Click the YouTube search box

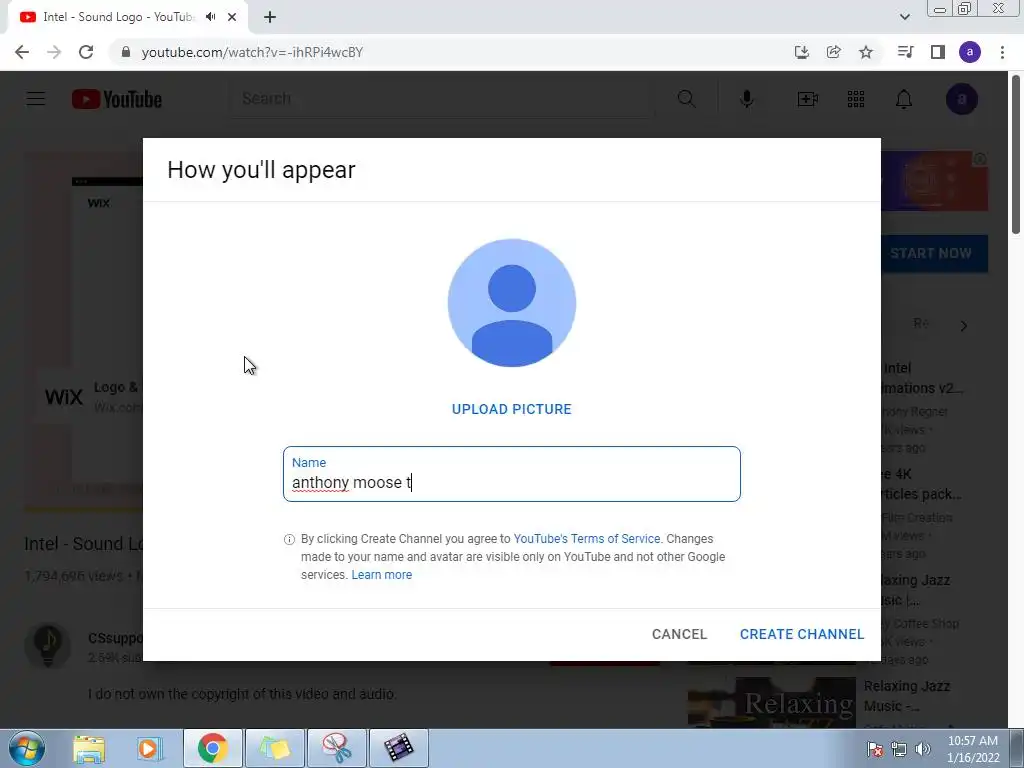click(x=441, y=99)
